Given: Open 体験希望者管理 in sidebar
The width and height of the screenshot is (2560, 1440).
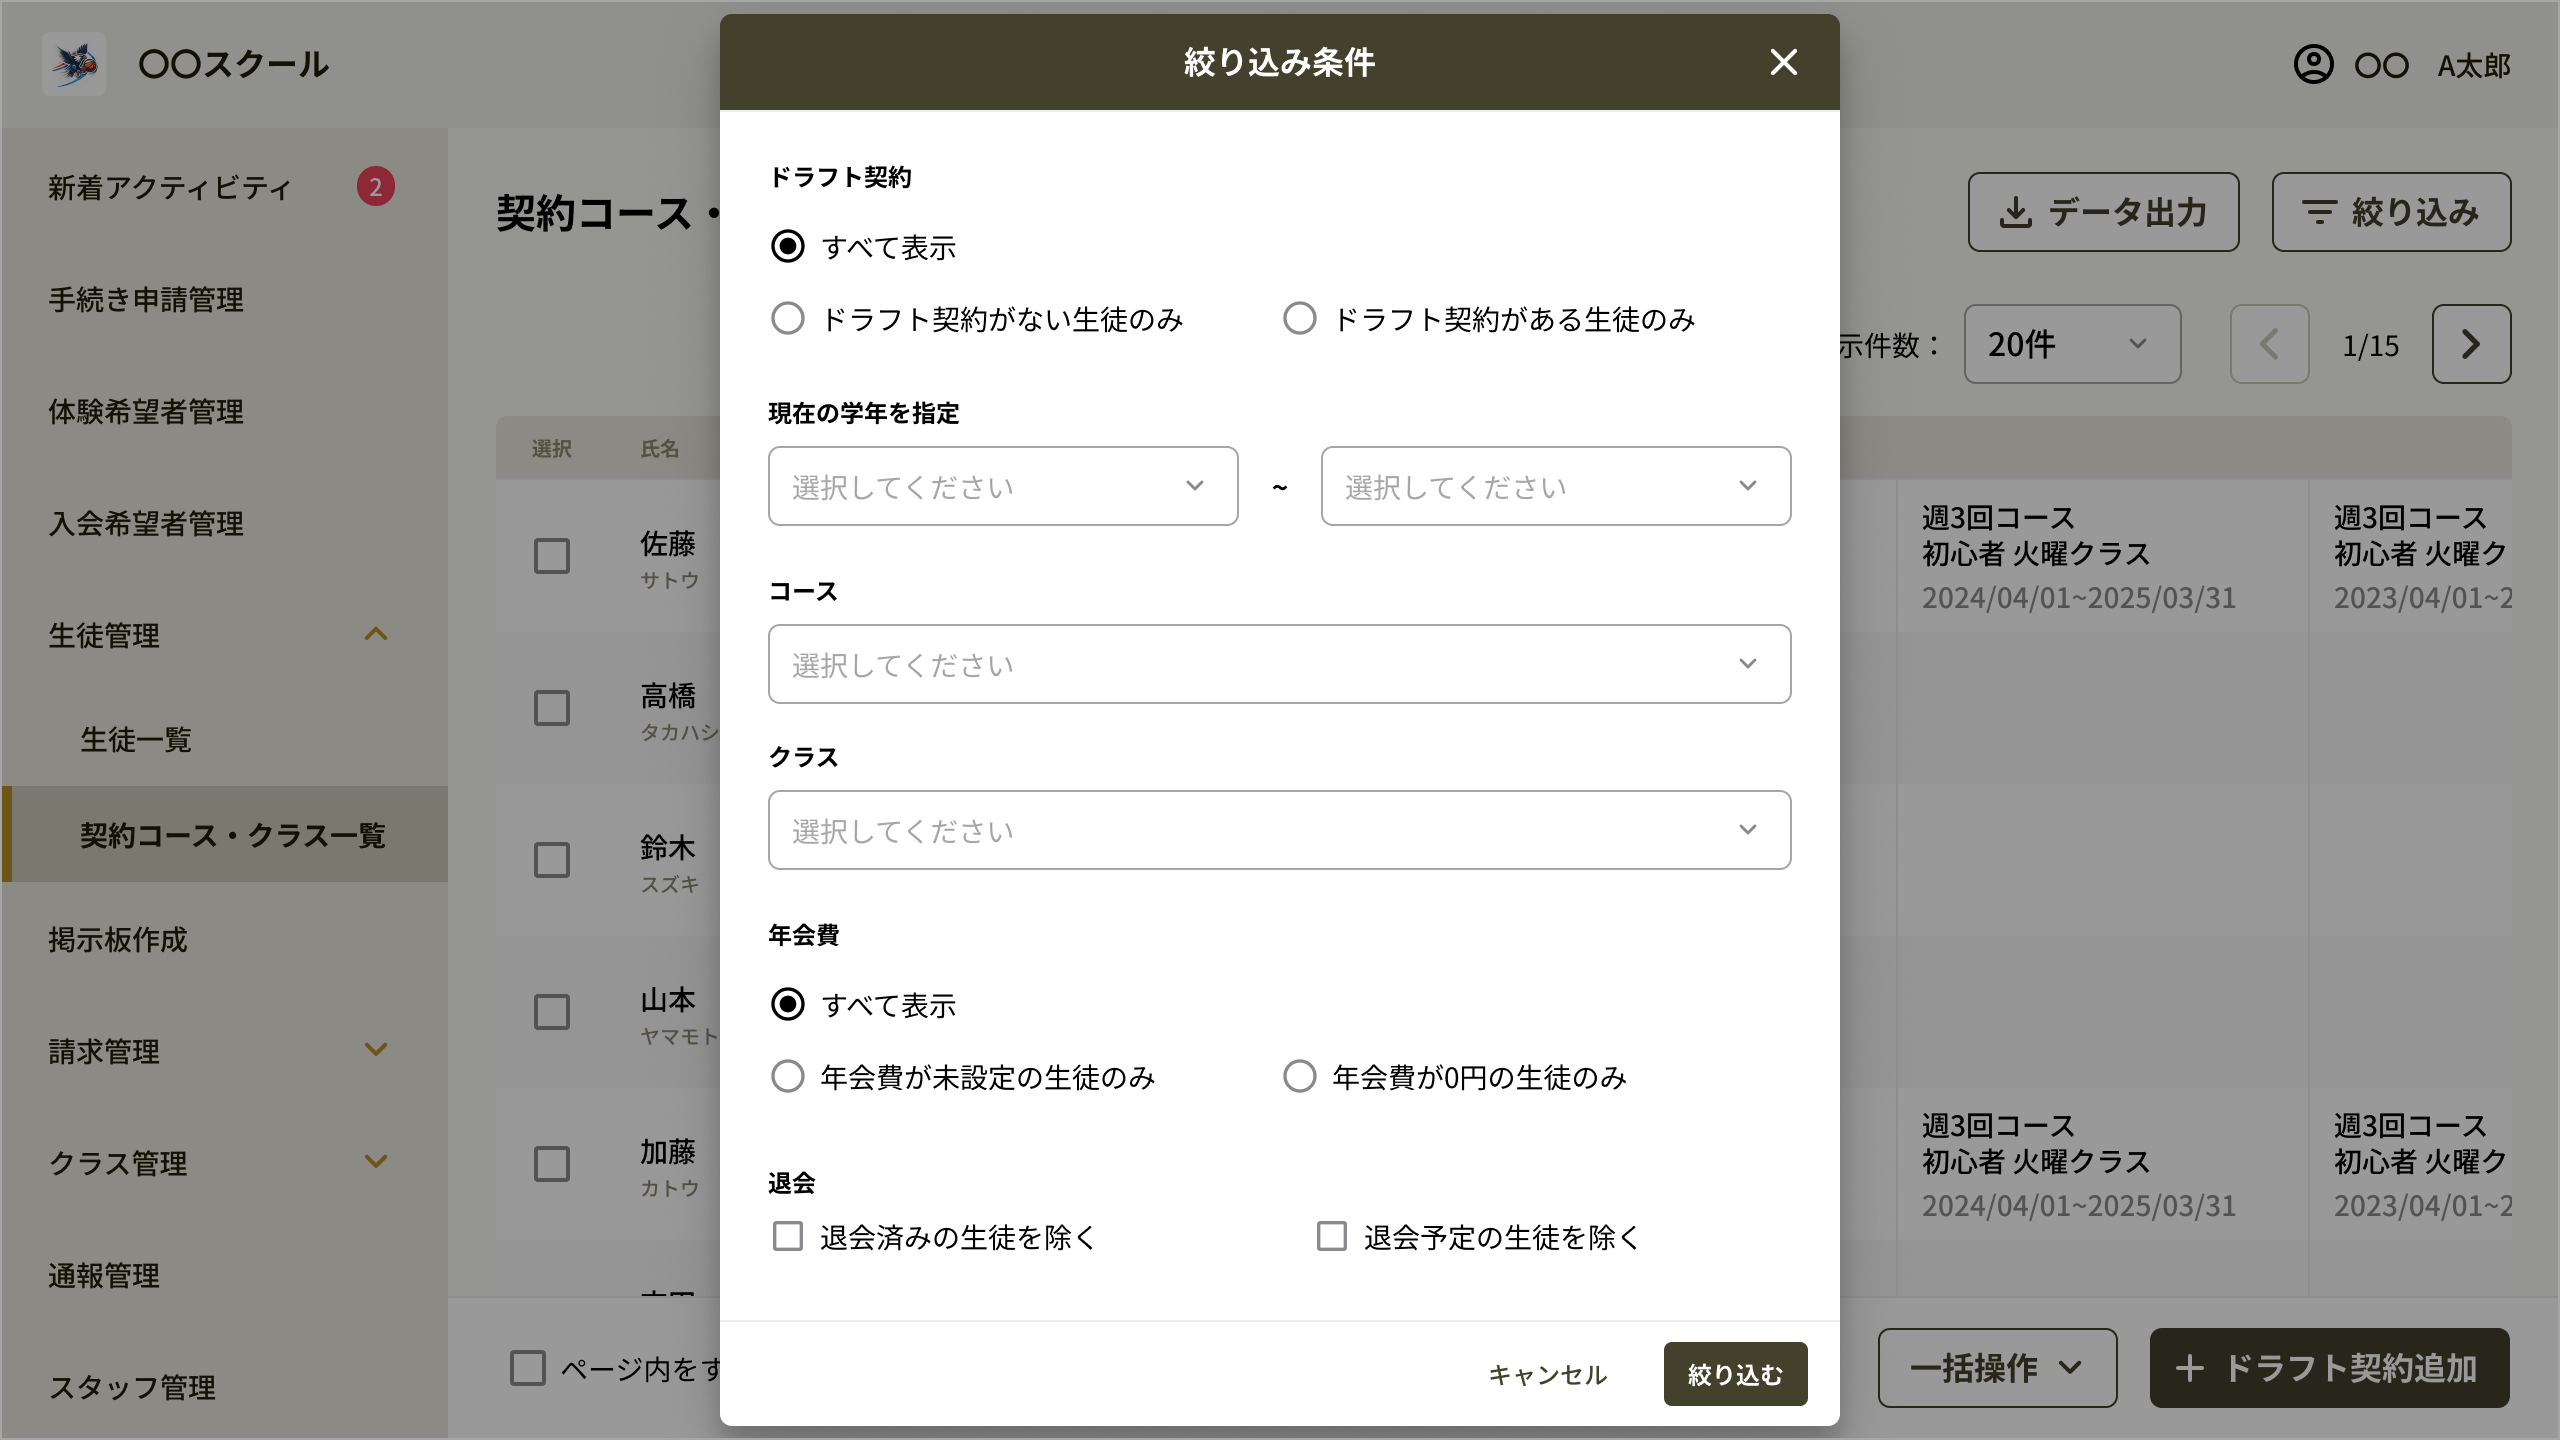Looking at the screenshot, I should (146, 411).
